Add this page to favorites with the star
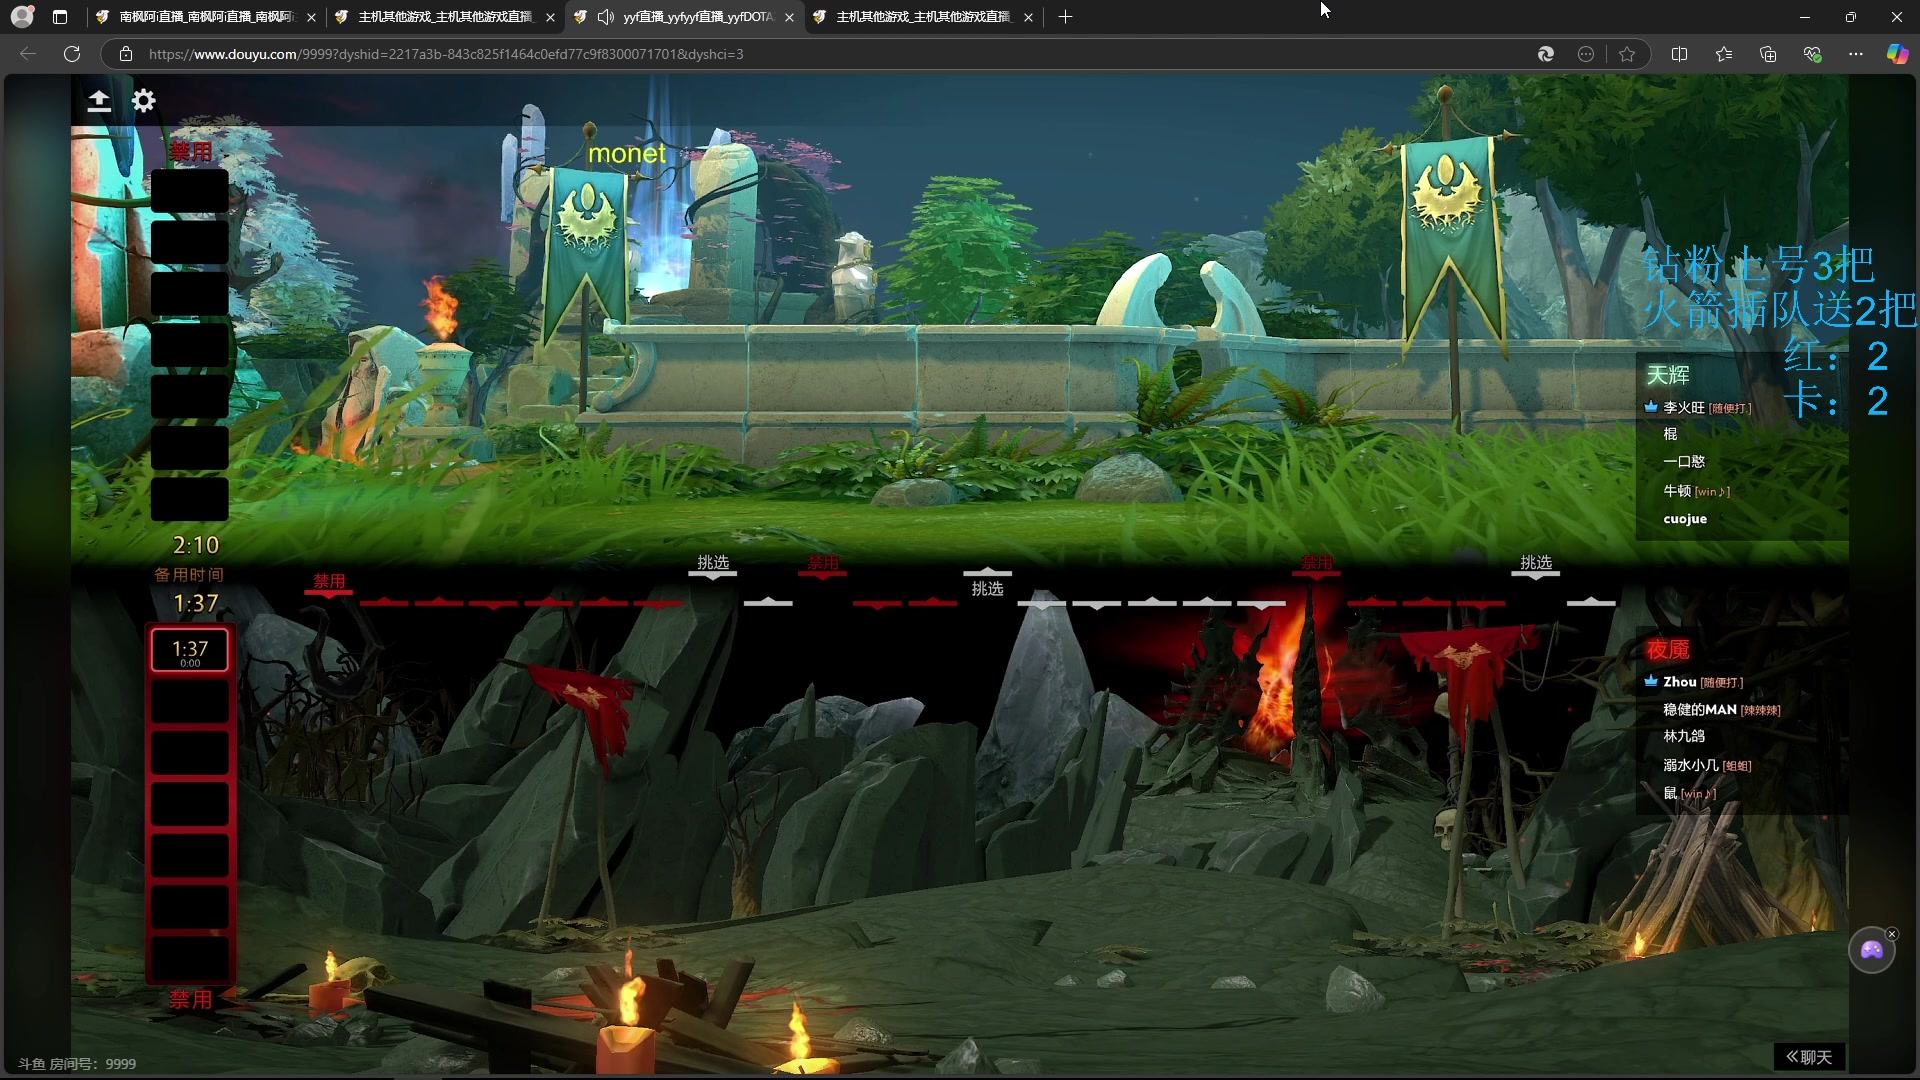 tap(1628, 54)
